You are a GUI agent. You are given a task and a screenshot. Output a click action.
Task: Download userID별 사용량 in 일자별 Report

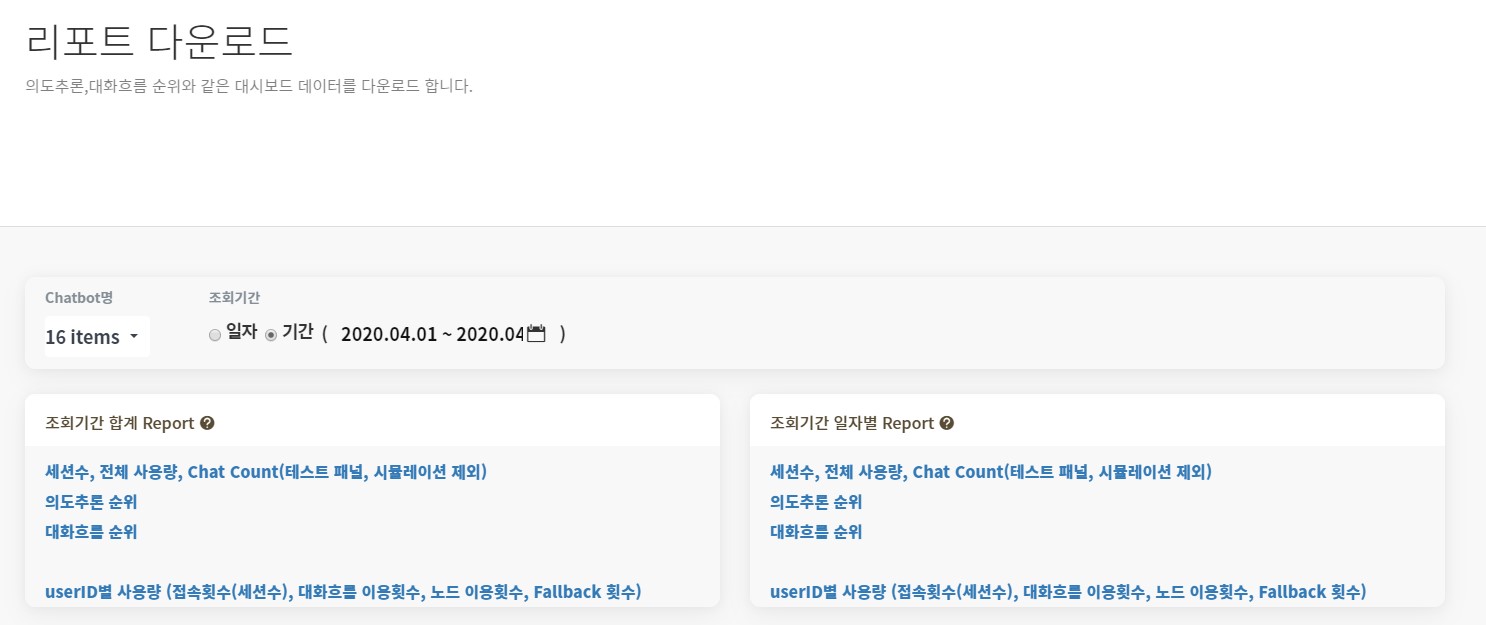coord(1068,592)
